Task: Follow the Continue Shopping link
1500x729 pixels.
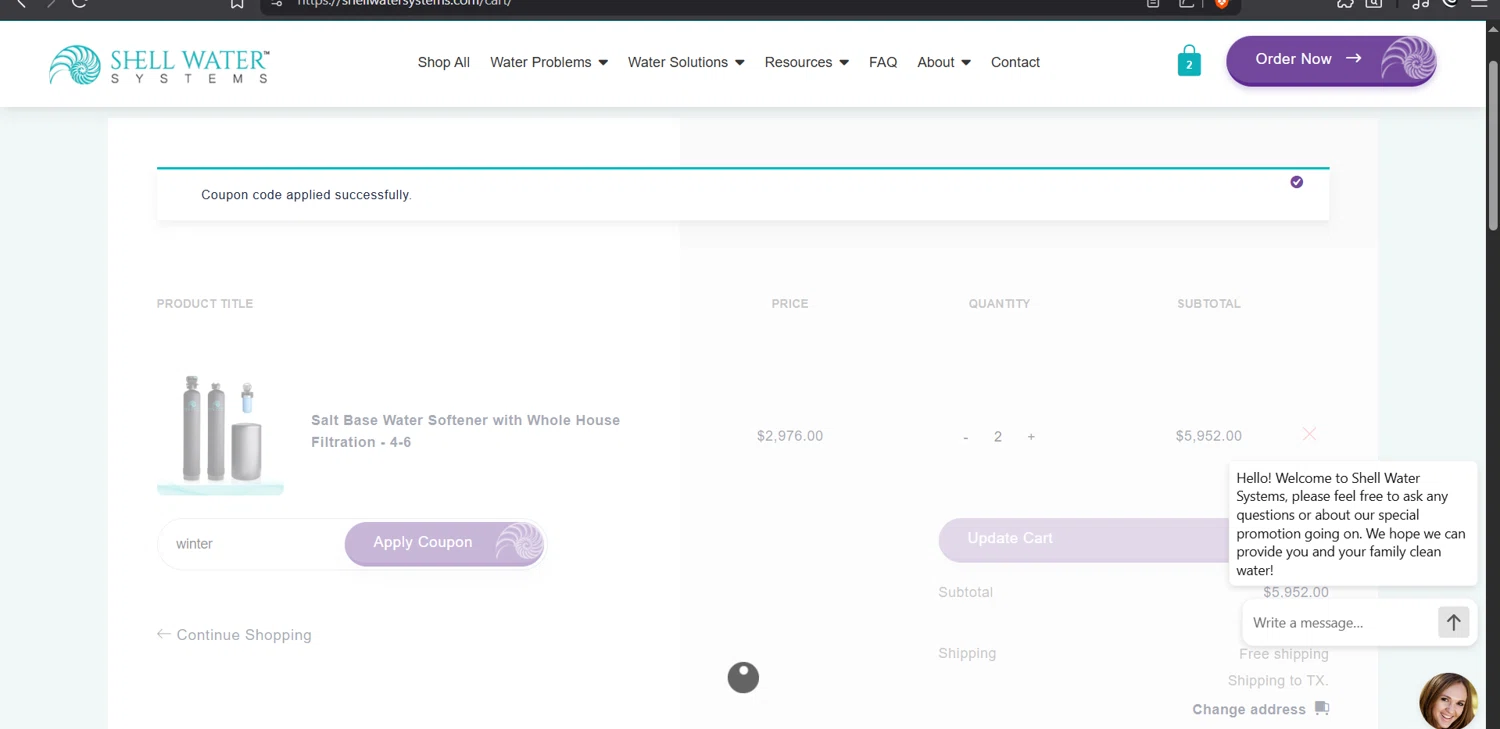Action: (234, 635)
